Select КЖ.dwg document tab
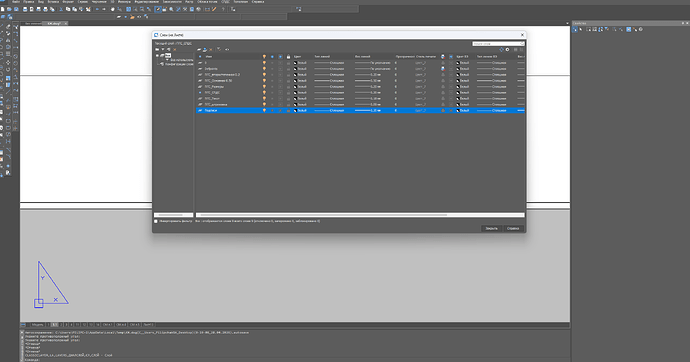Screen dimensions: 690x362 (54, 23)
